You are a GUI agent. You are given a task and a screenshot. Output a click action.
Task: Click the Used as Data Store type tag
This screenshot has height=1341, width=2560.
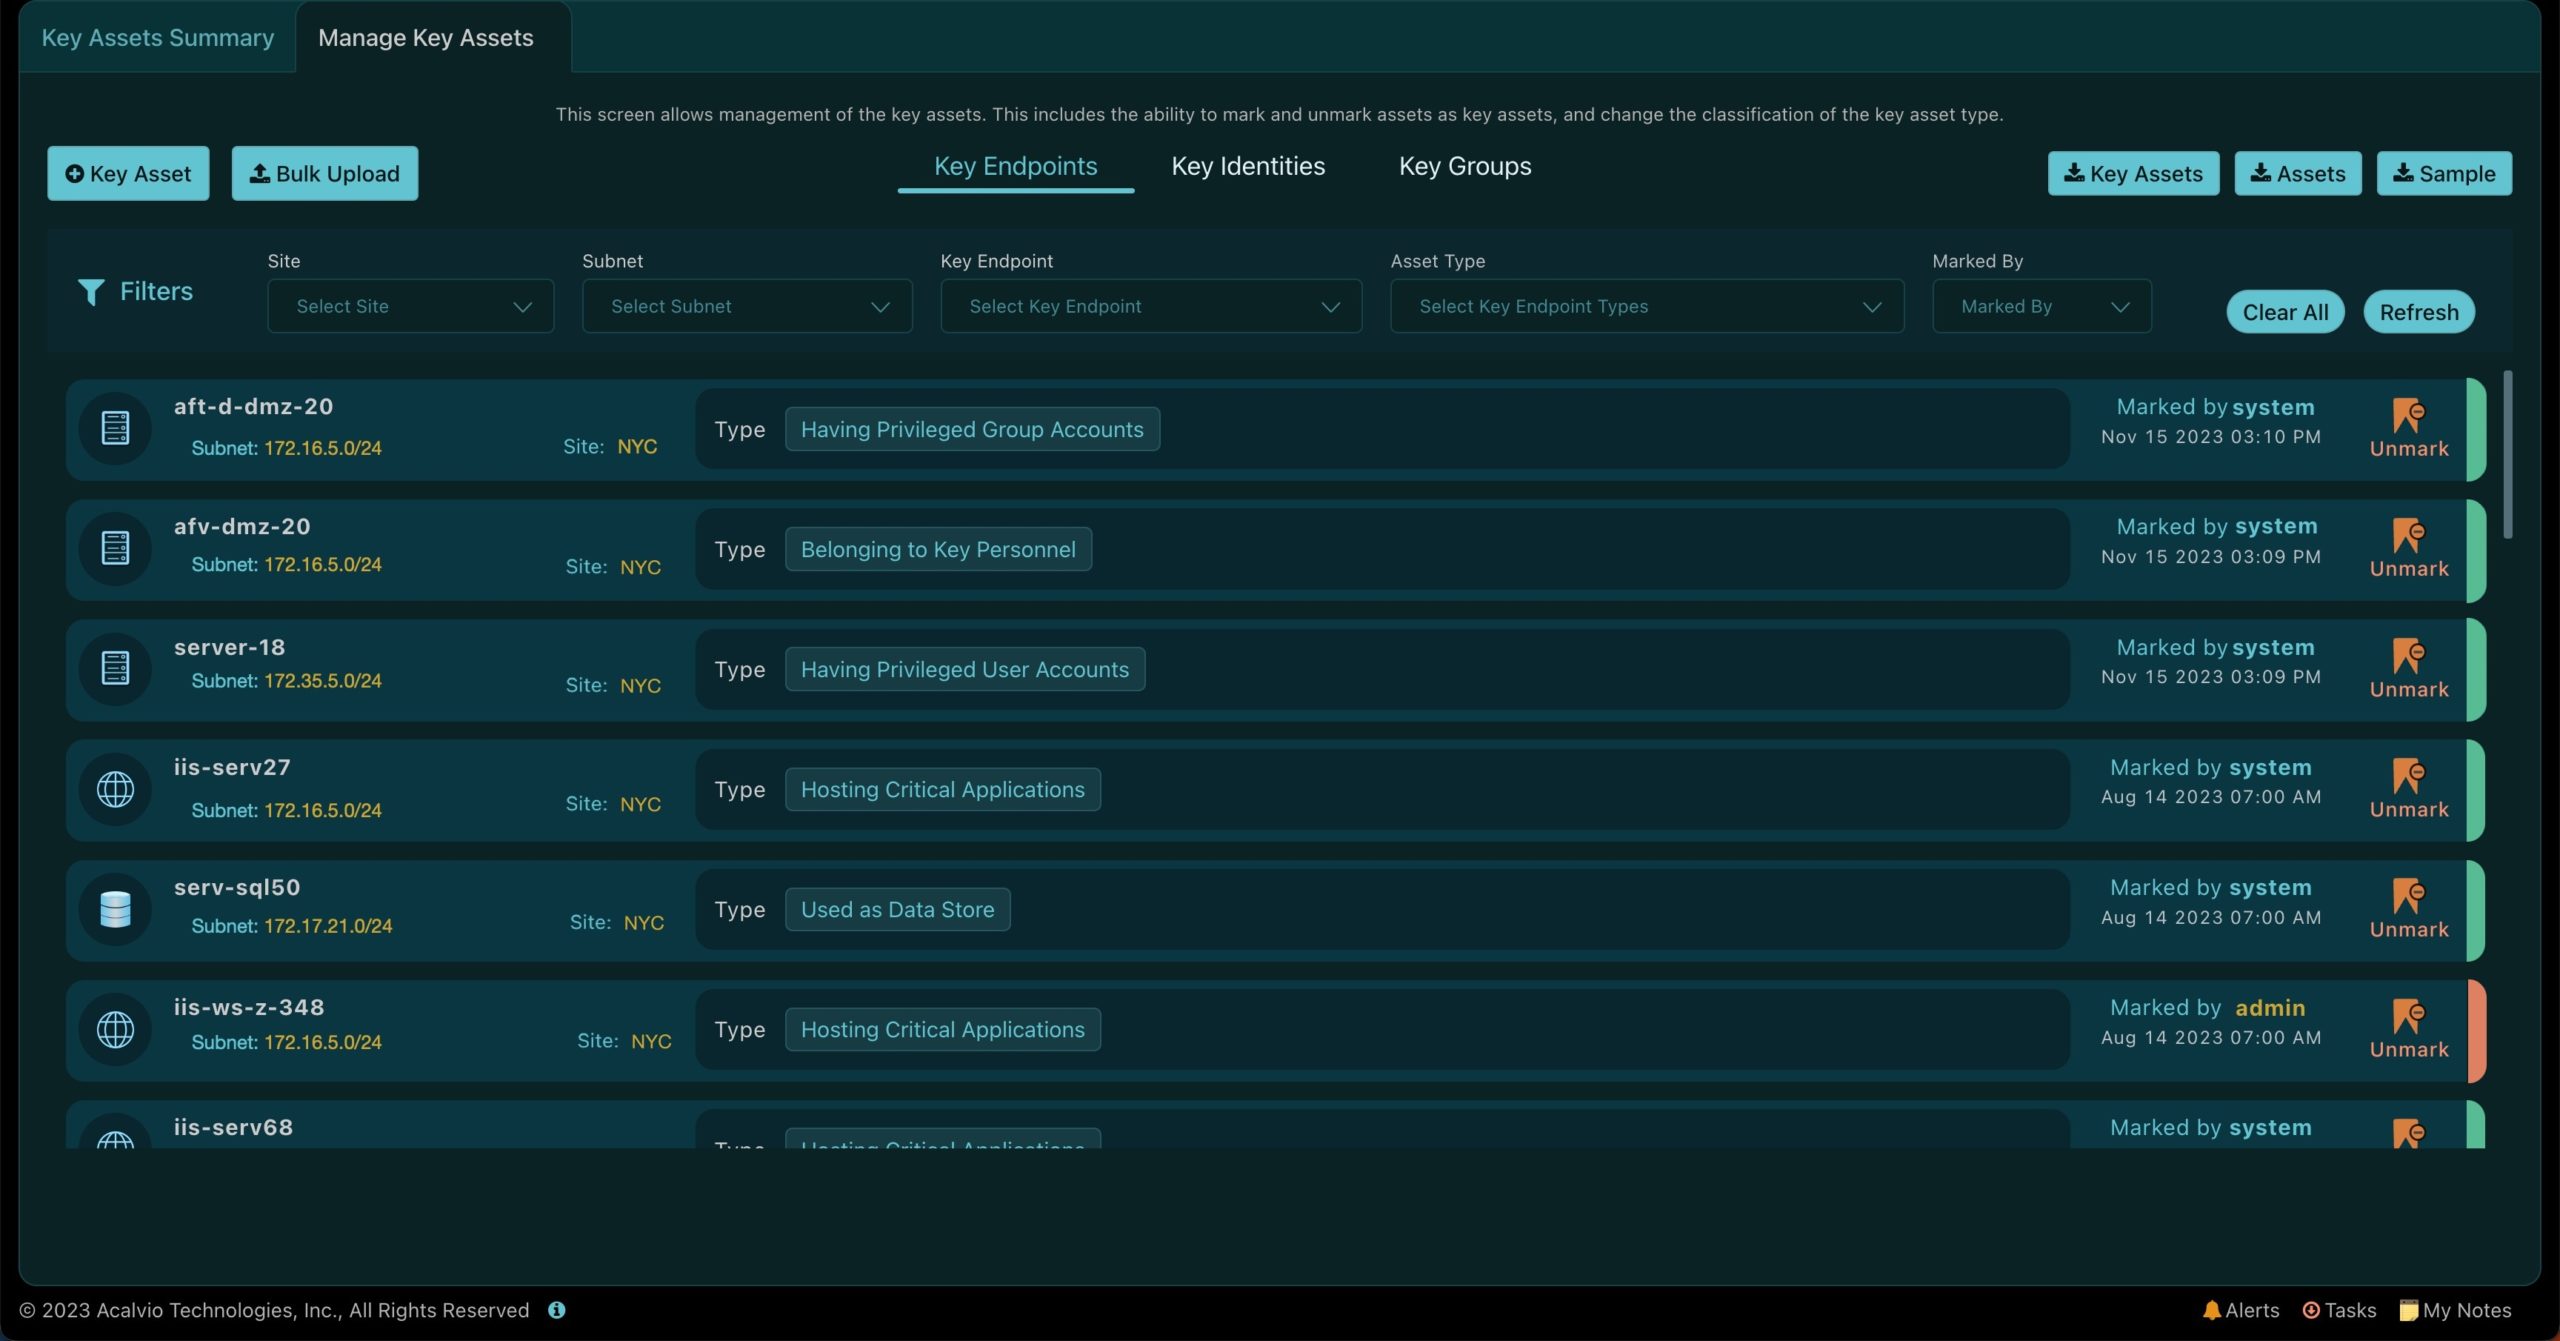coord(897,909)
